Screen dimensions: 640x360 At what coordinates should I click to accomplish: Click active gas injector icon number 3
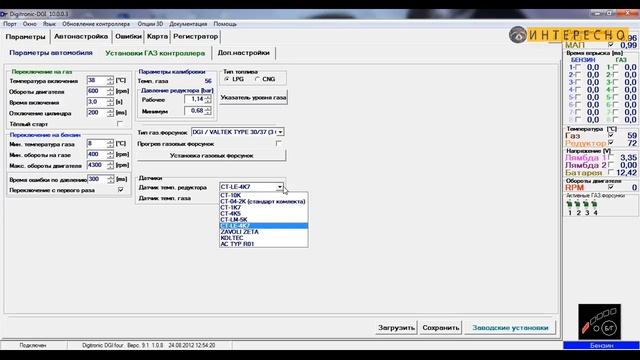point(586,204)
